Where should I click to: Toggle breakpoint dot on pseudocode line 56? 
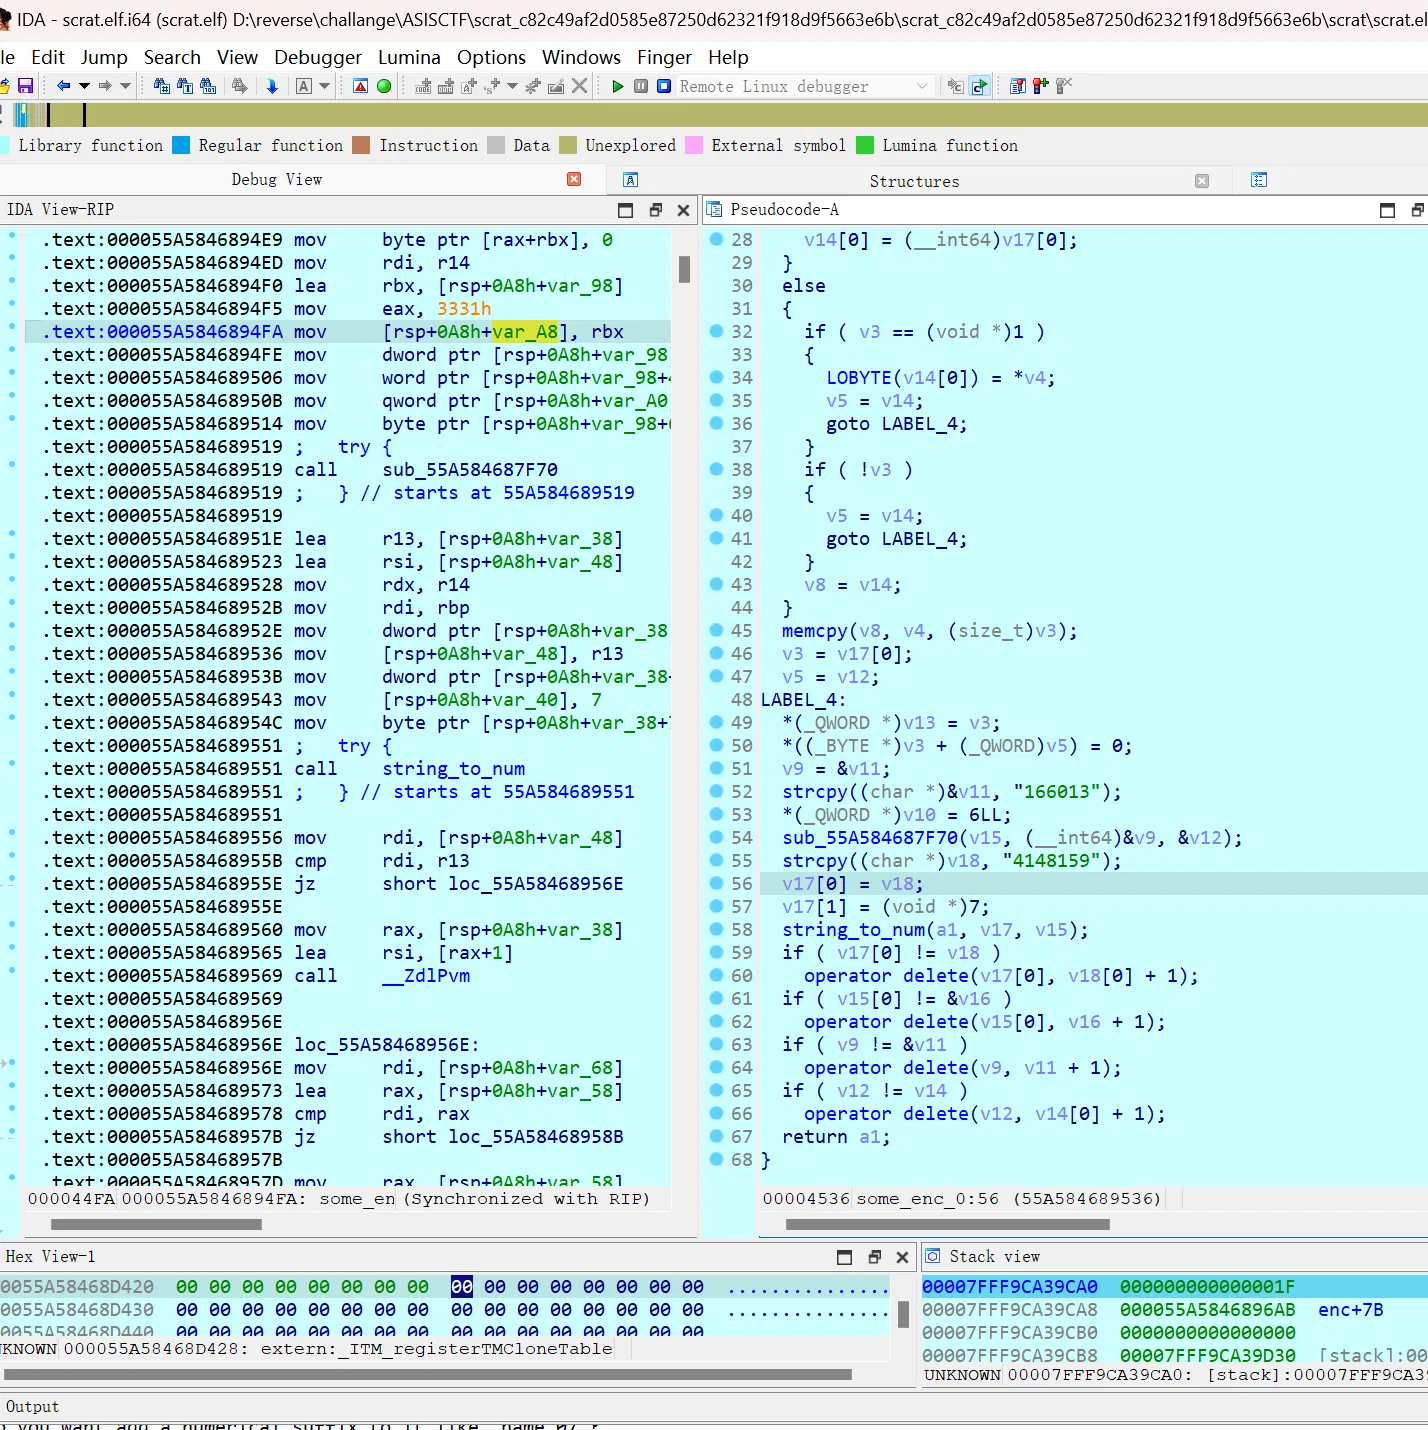716,883
